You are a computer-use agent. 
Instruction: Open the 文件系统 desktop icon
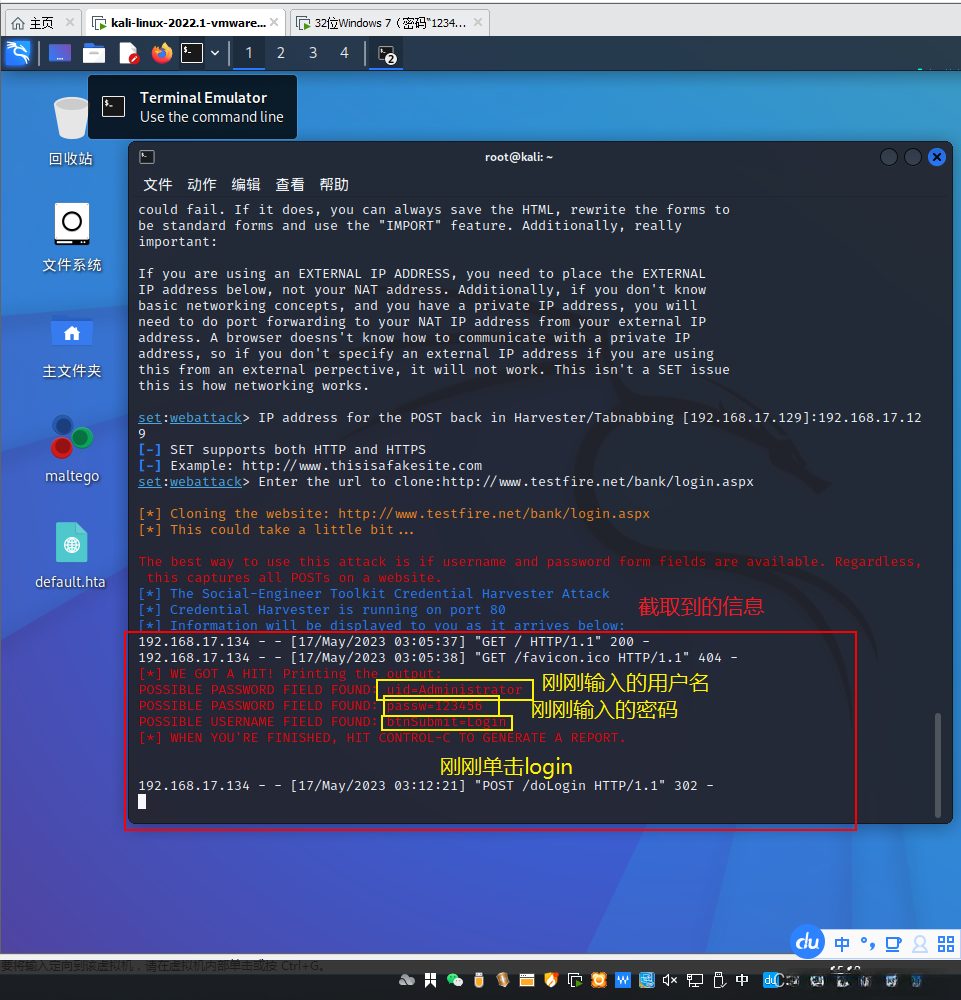[71, 237]
